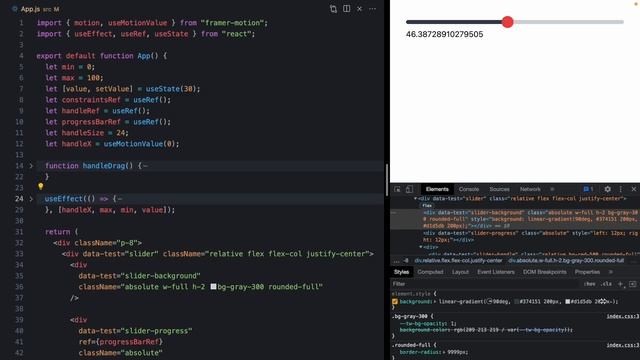Select the slider-background element row

(515, 219)
